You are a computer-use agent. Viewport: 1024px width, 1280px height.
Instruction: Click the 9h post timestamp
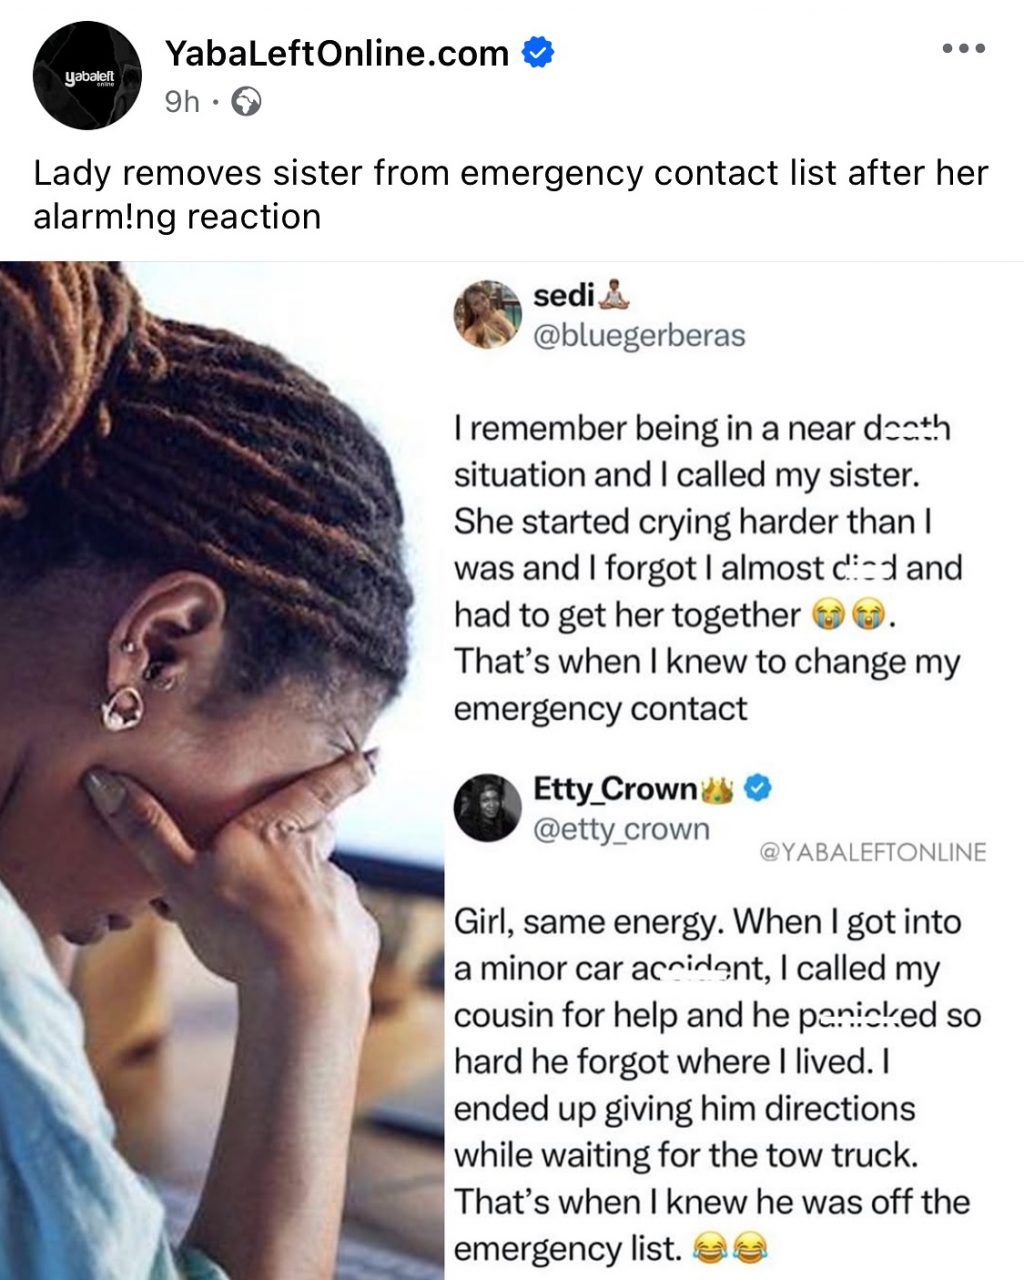182,102
